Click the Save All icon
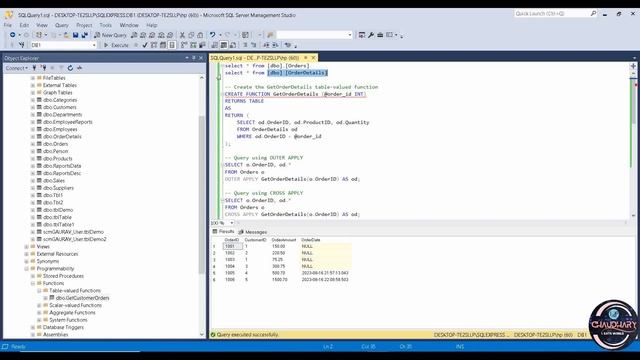 tap(84, 35)
